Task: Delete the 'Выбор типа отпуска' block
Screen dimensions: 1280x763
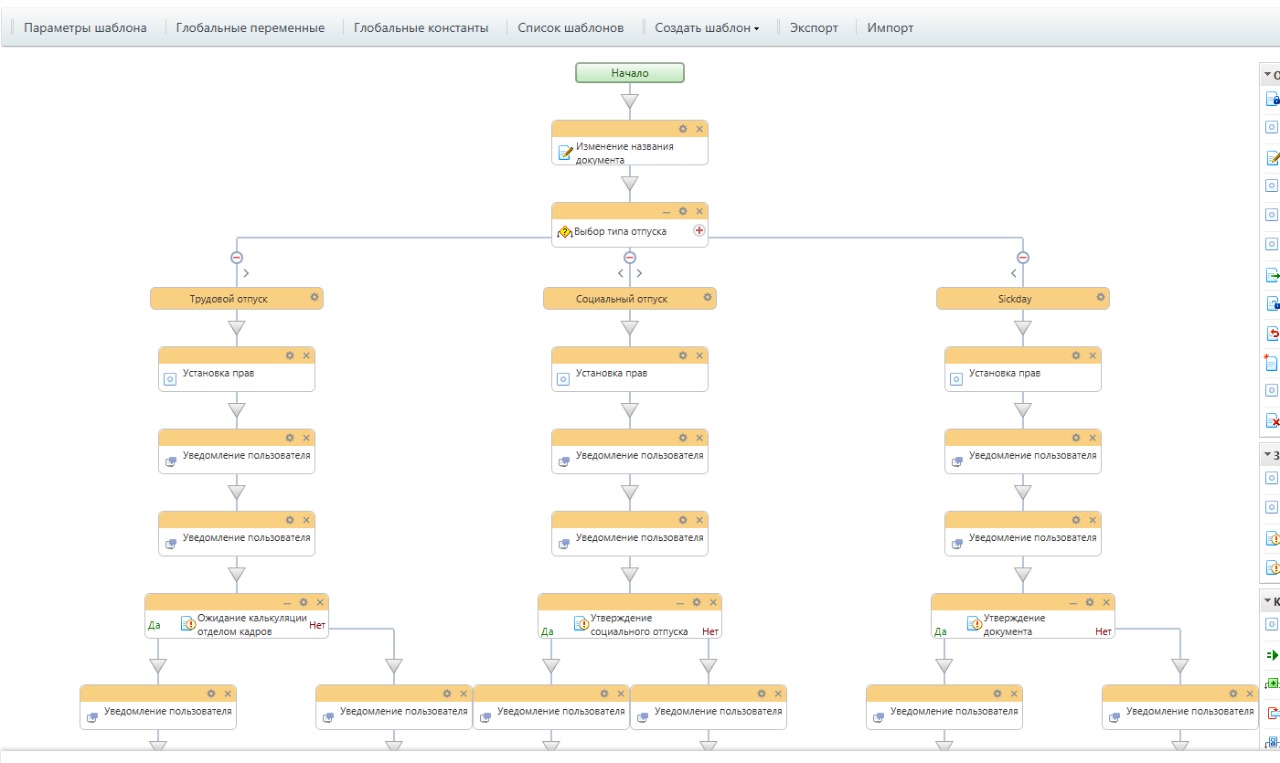Action: click(x=700, y=211)
